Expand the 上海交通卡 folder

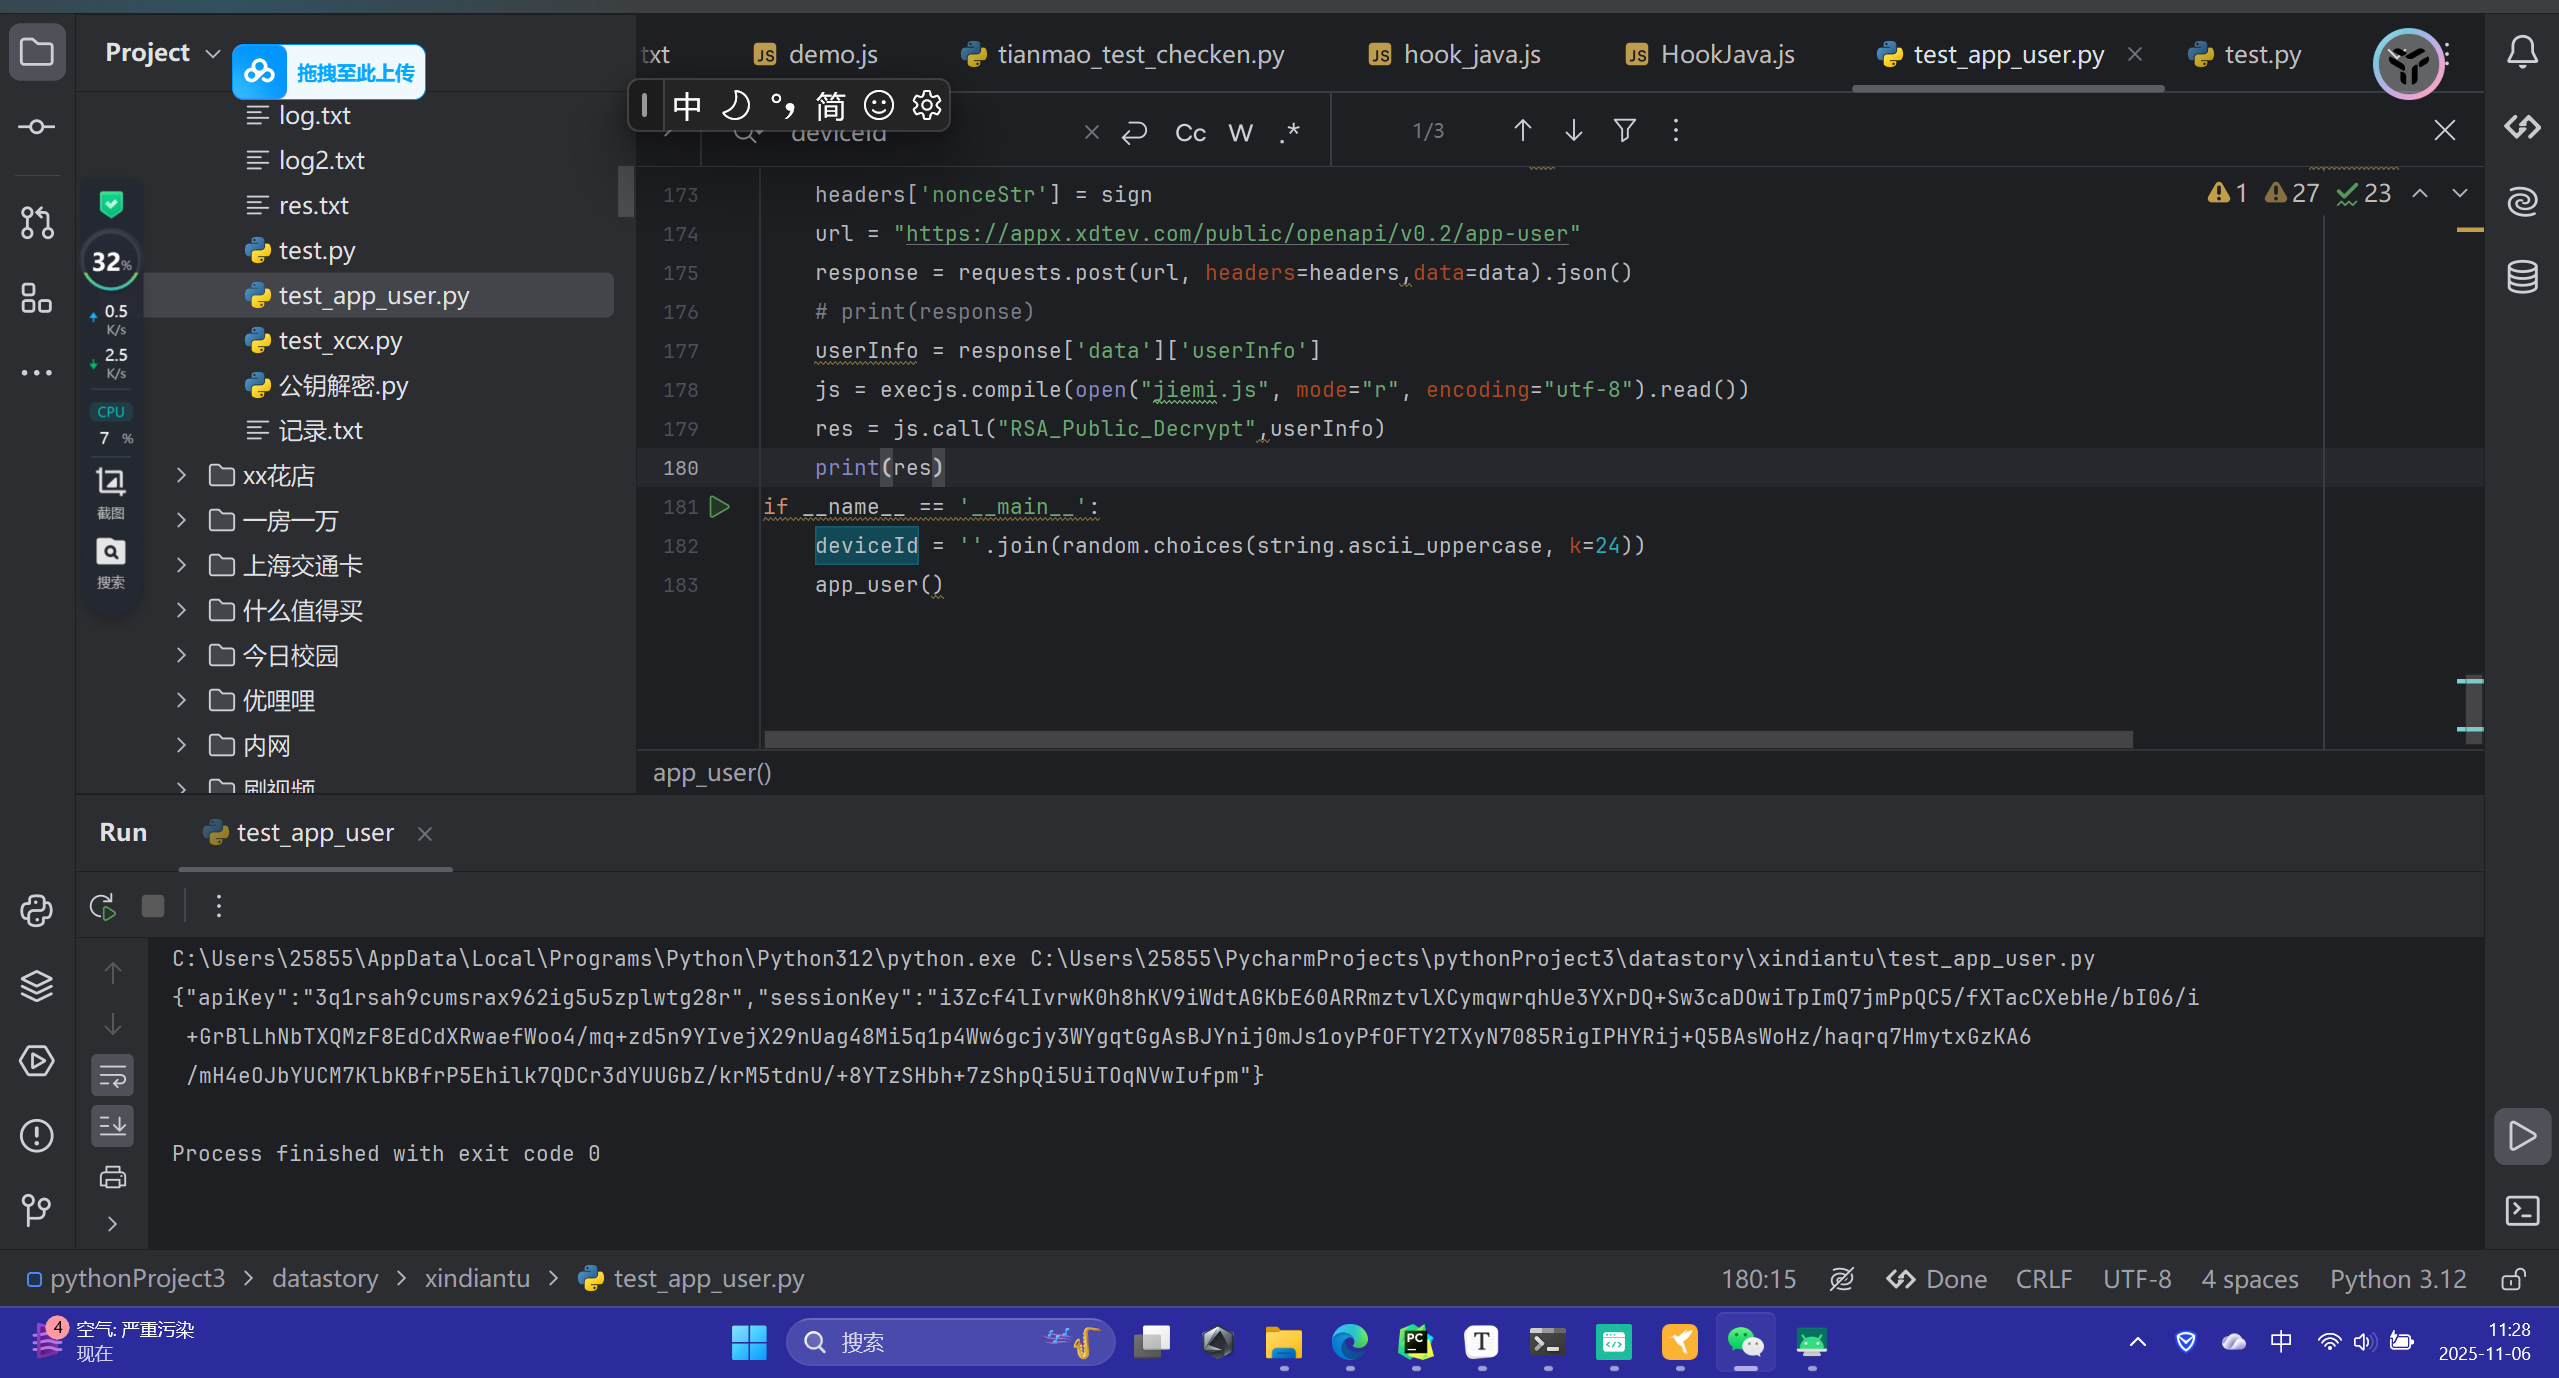point(181,565)
